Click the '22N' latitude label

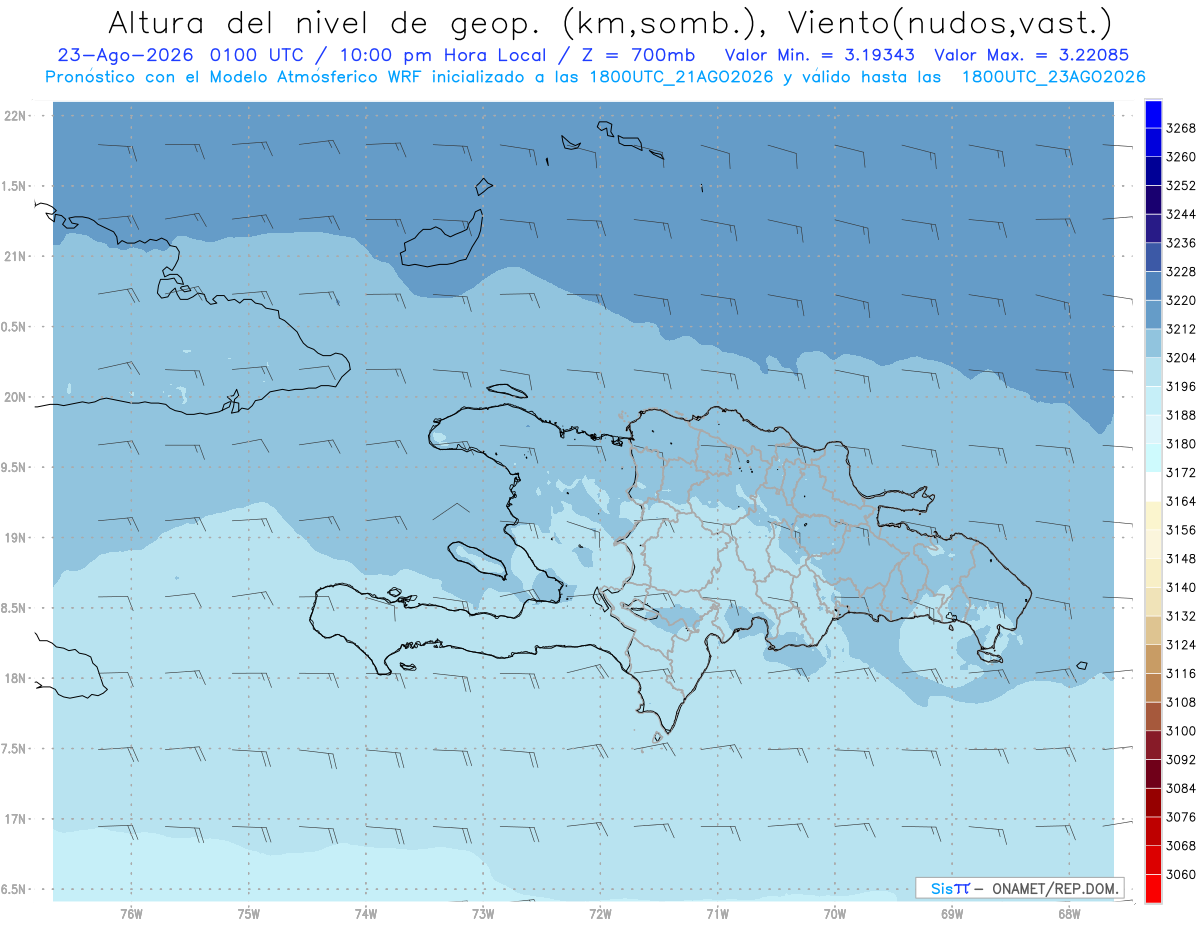[x=14, y=115]
